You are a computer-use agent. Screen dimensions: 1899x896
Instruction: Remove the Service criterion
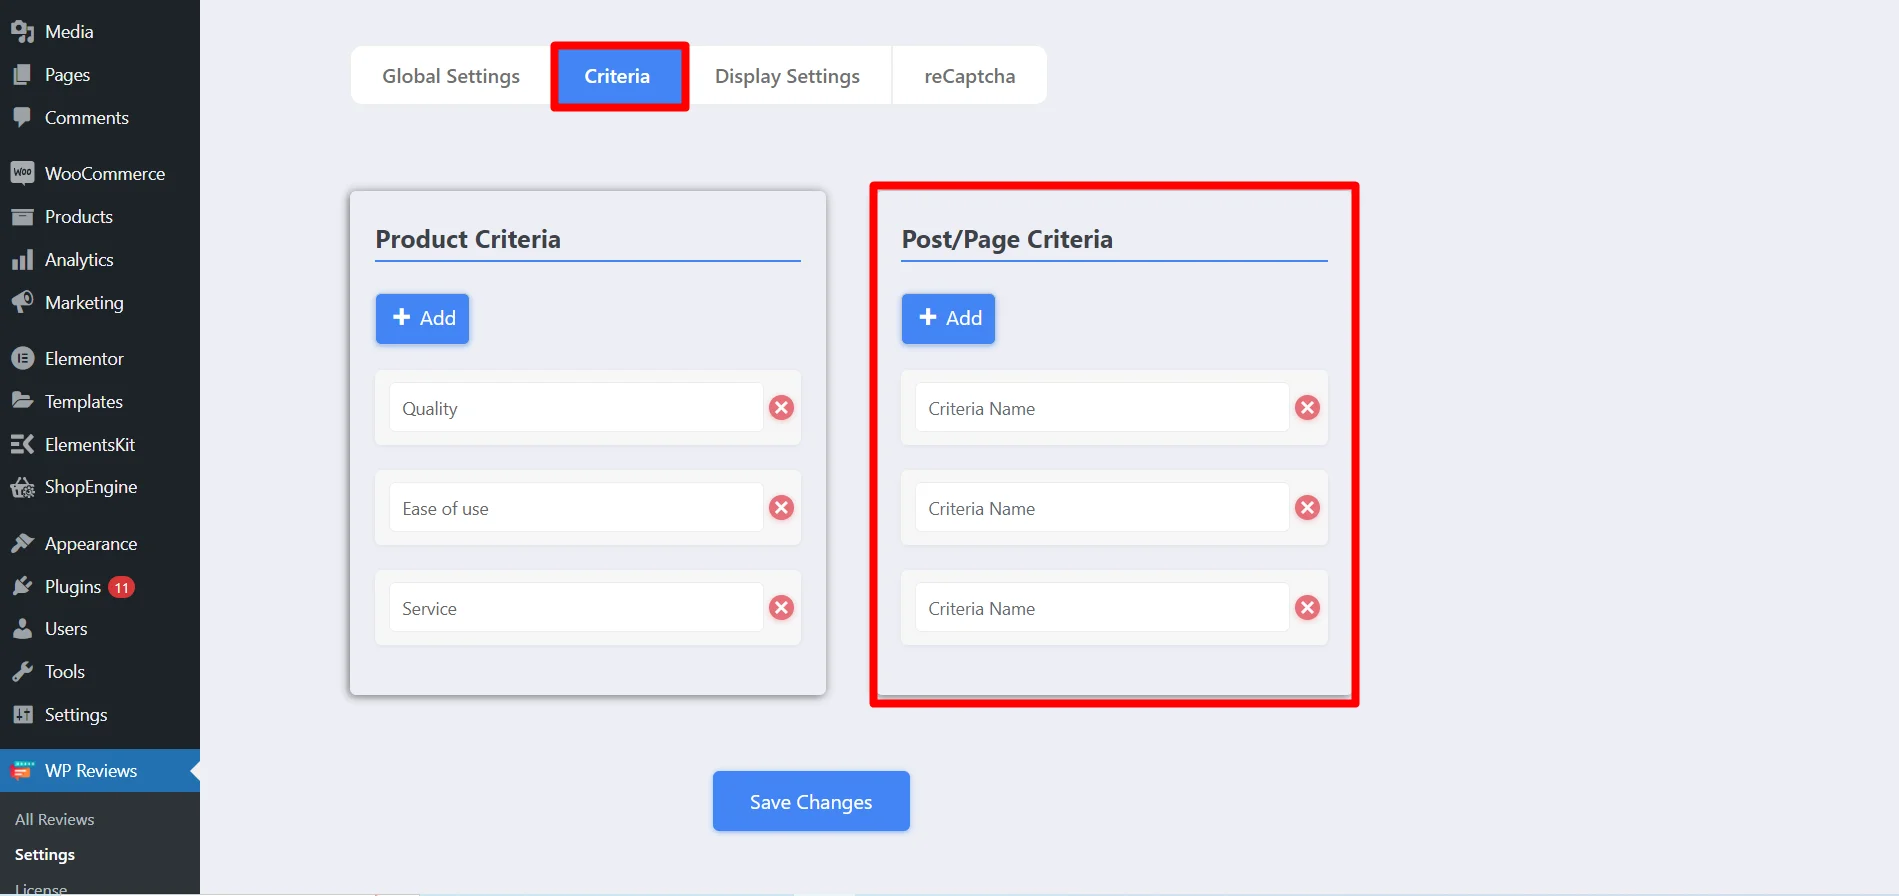pos(781,608)
